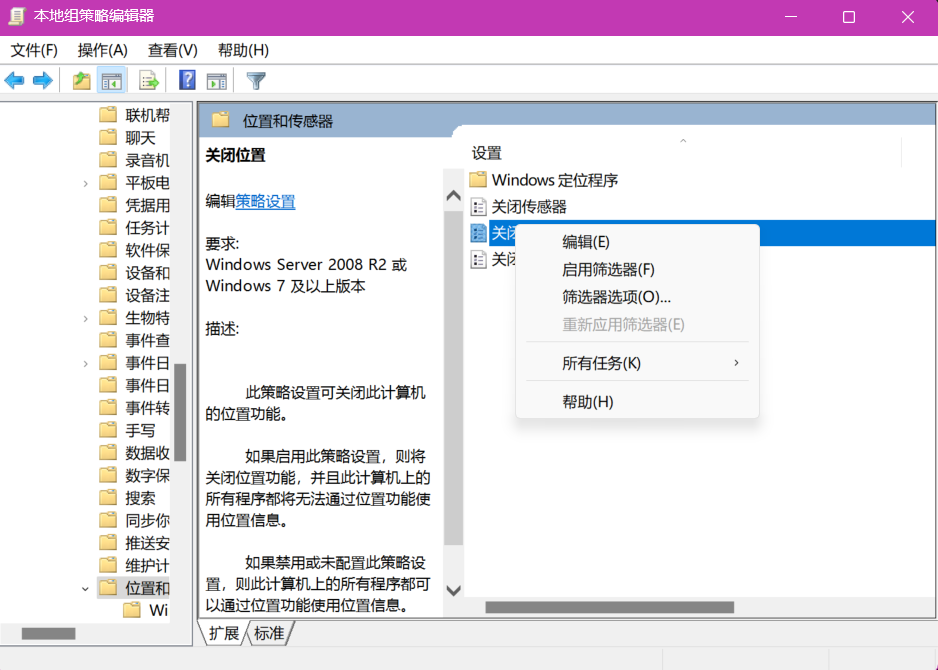This screenshot has height=670, width=938.
Task: Select the 数字保 tree item
Action: tap(147, 476)
